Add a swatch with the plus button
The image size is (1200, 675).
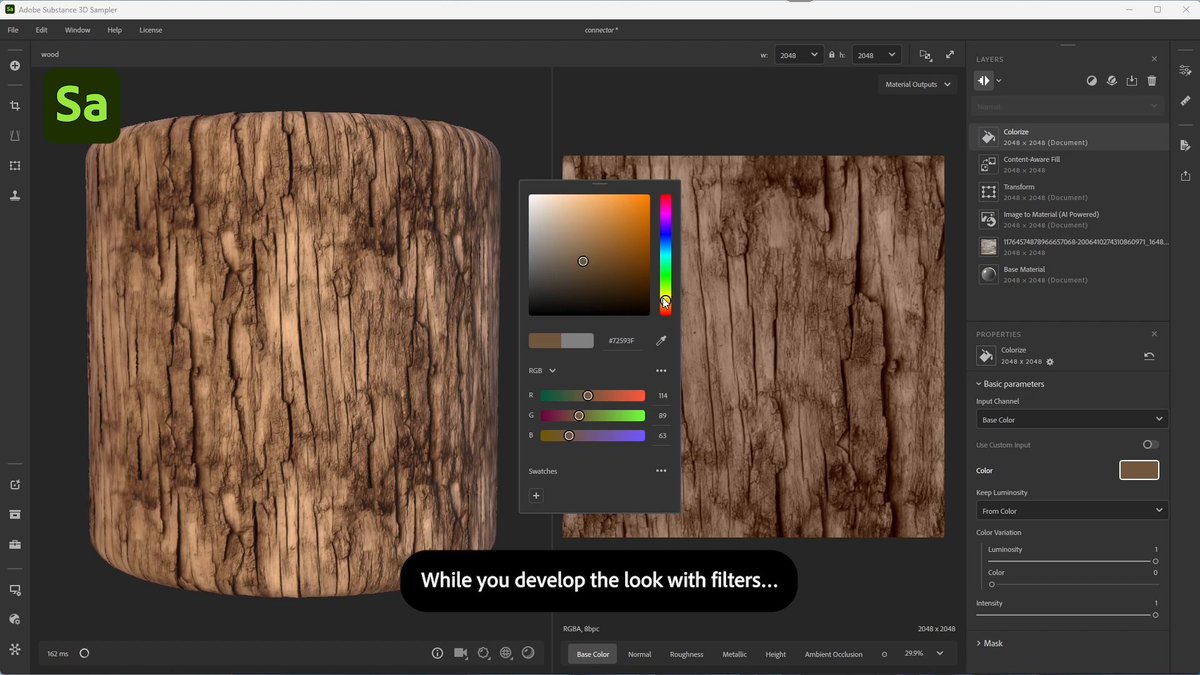tap(536, 496)
